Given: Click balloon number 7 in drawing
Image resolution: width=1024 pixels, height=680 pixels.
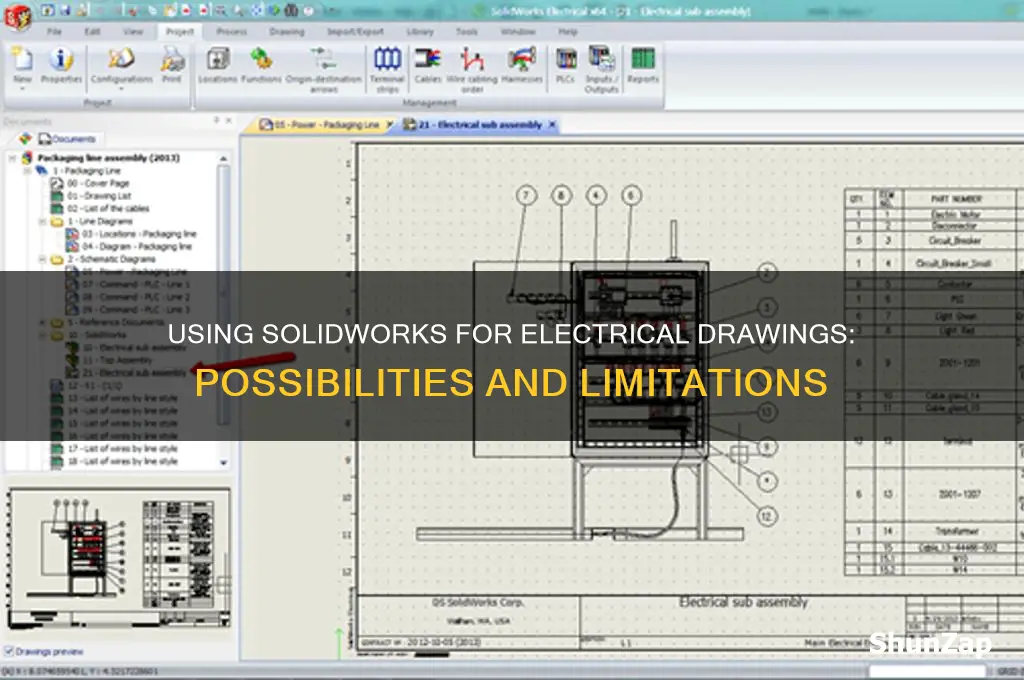Looking at the screenshot, I should point(526,195).
